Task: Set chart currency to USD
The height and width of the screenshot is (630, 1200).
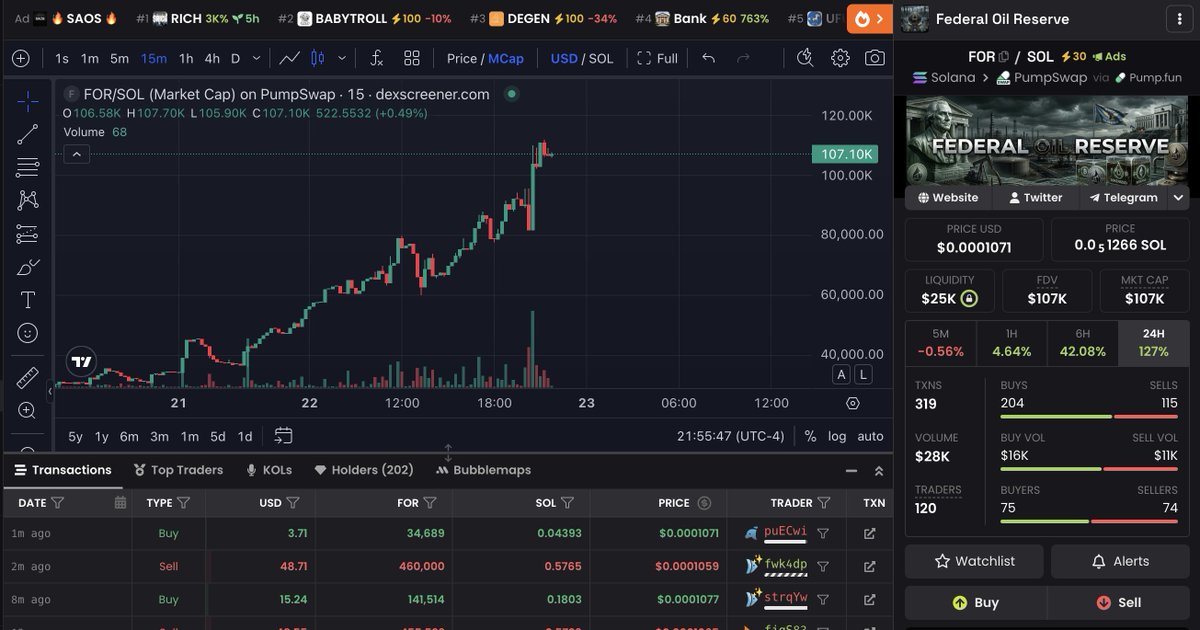Action: [x=564, y=58]
